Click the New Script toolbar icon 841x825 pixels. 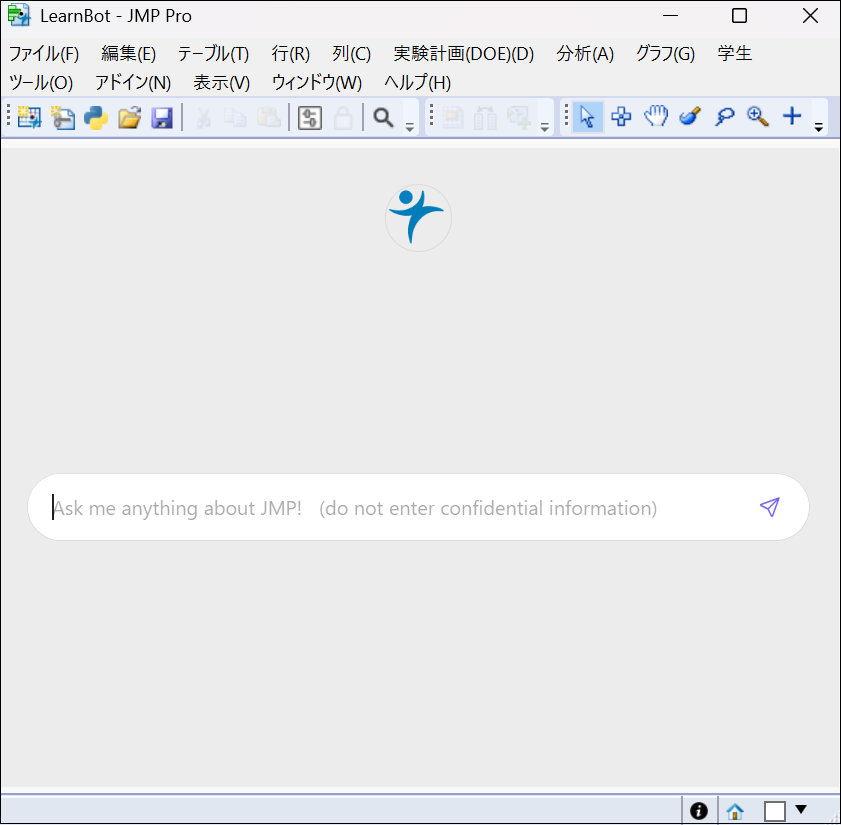coord(63,117)
